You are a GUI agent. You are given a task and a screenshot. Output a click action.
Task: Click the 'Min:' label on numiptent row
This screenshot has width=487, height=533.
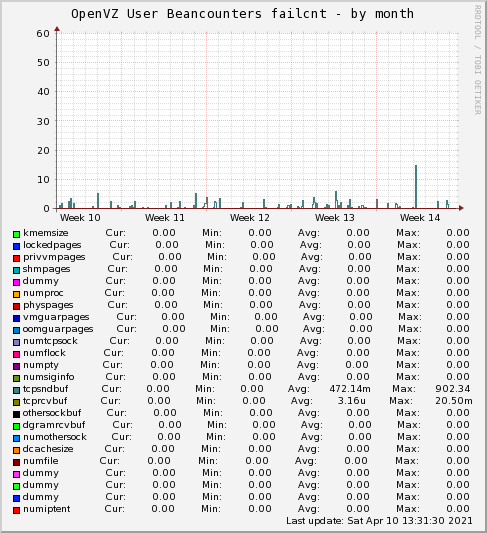coord(211,509)
